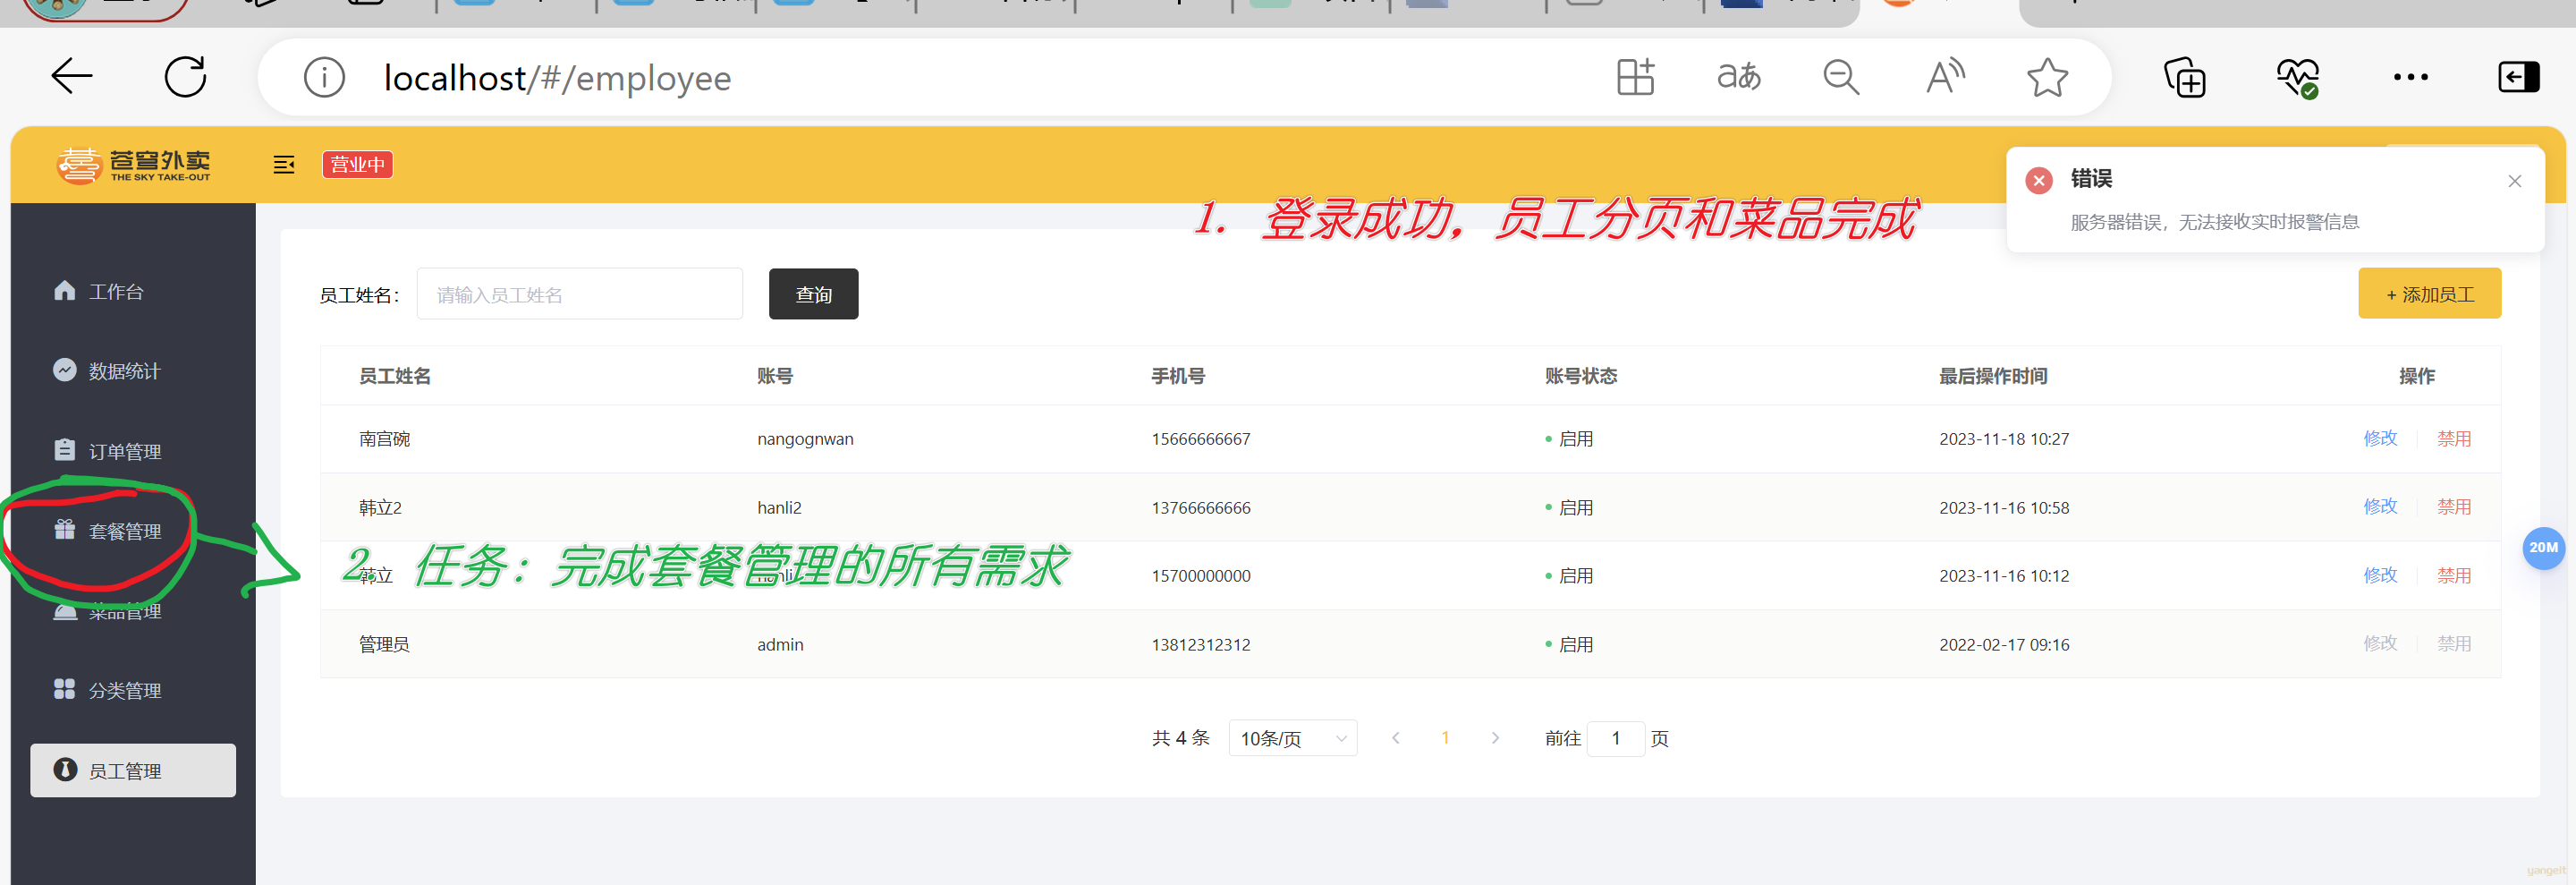
Task: Click the Sky Take-Out logo
Action: (x=133, y=165)
